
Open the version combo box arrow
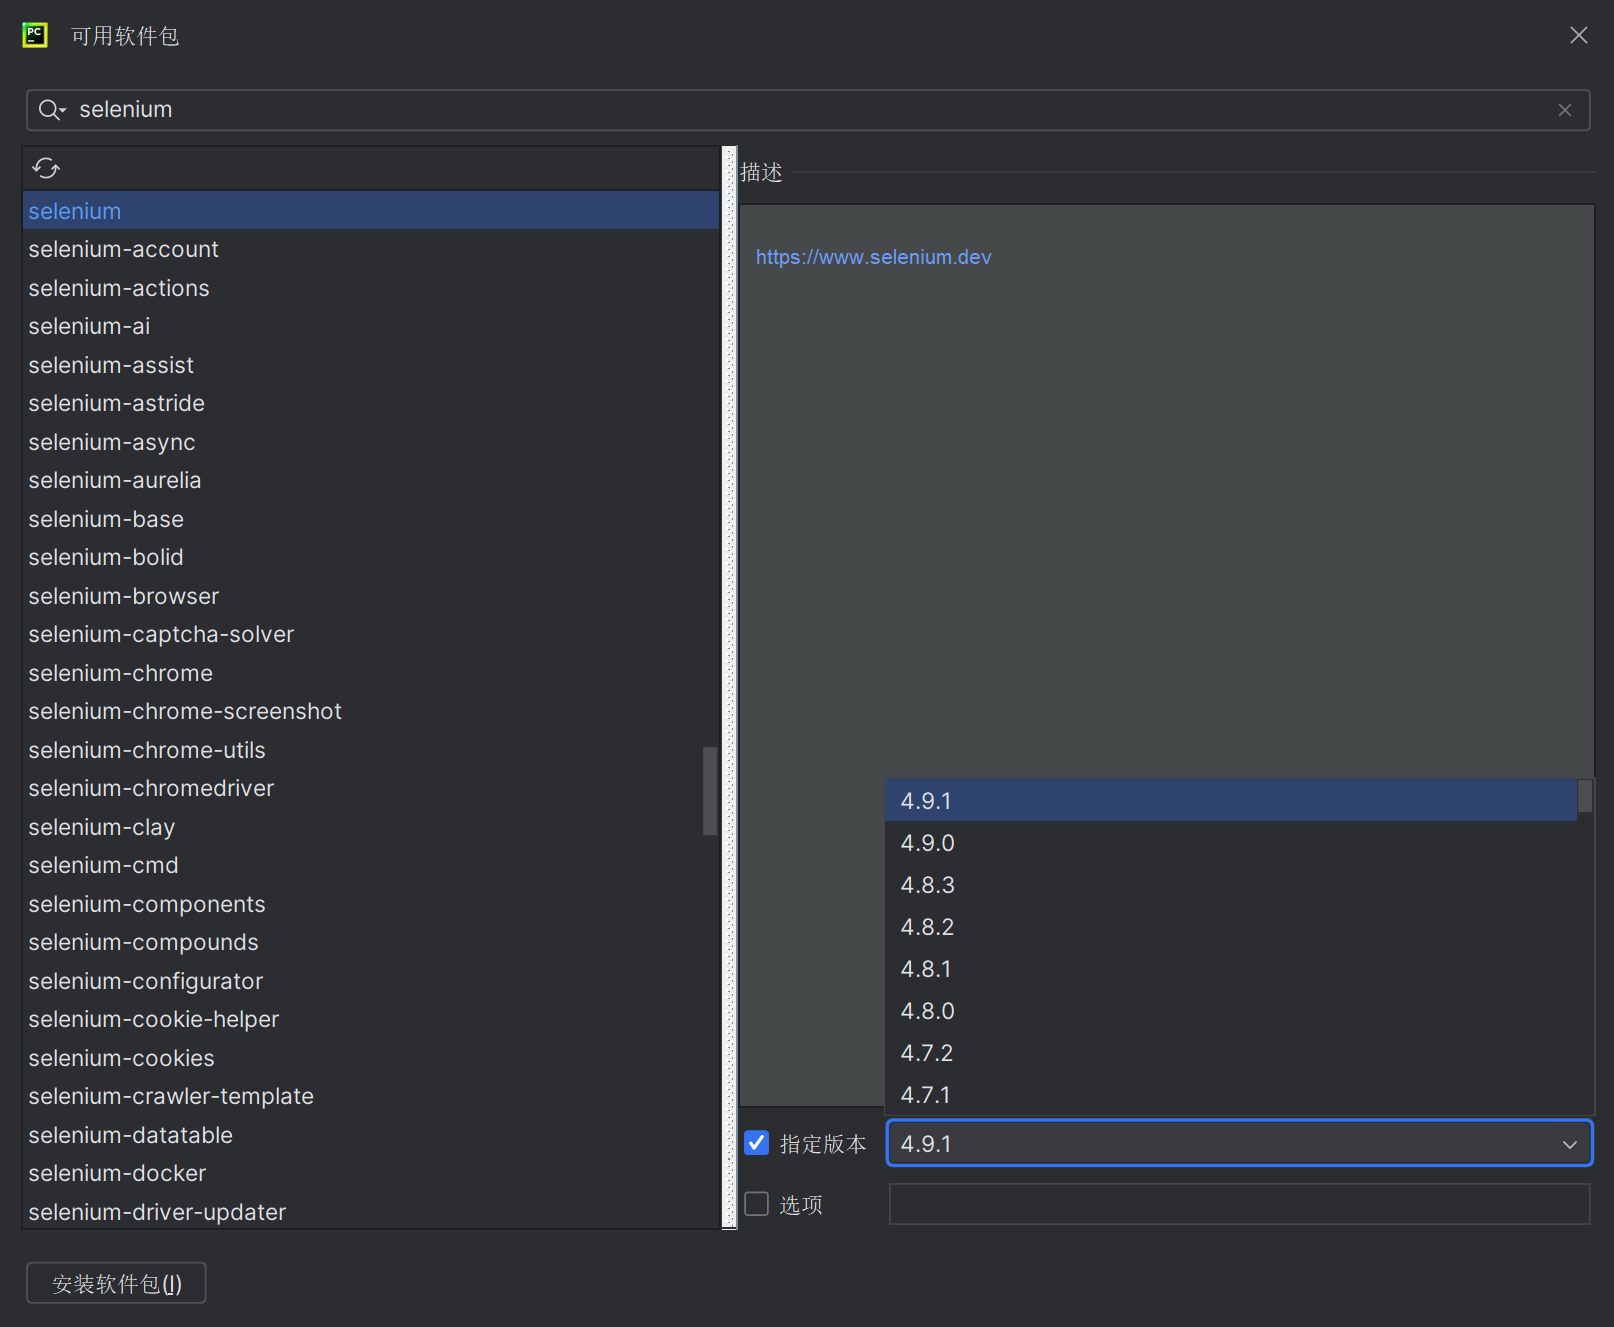pyautogui.click(x=1570, y=1144)
